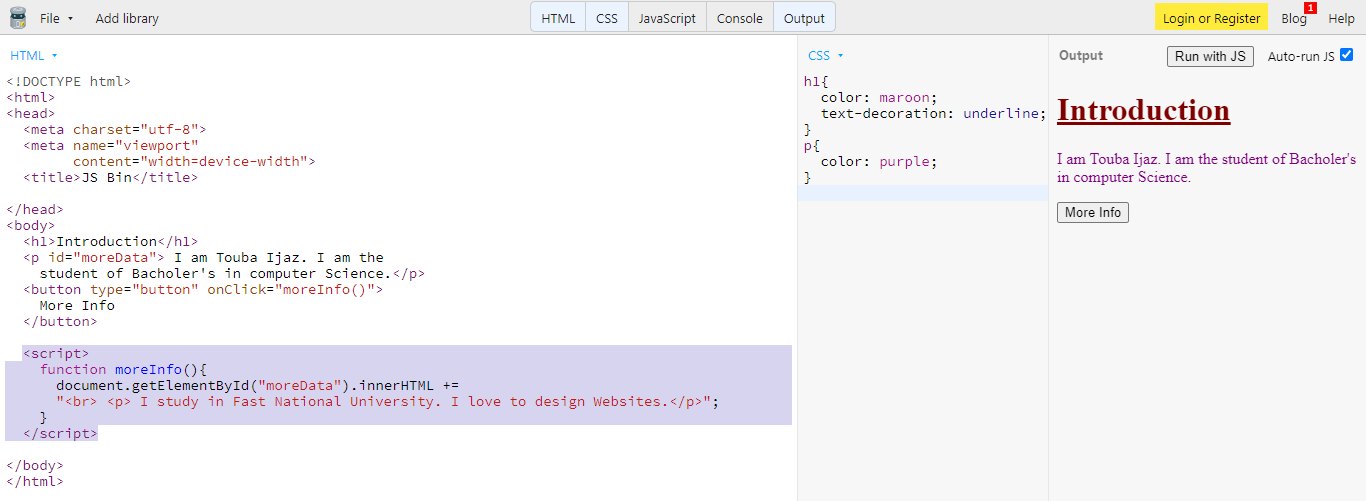Click the purple paragraph text in output
Screen dimensions: 1366x501
point(1206,168)
